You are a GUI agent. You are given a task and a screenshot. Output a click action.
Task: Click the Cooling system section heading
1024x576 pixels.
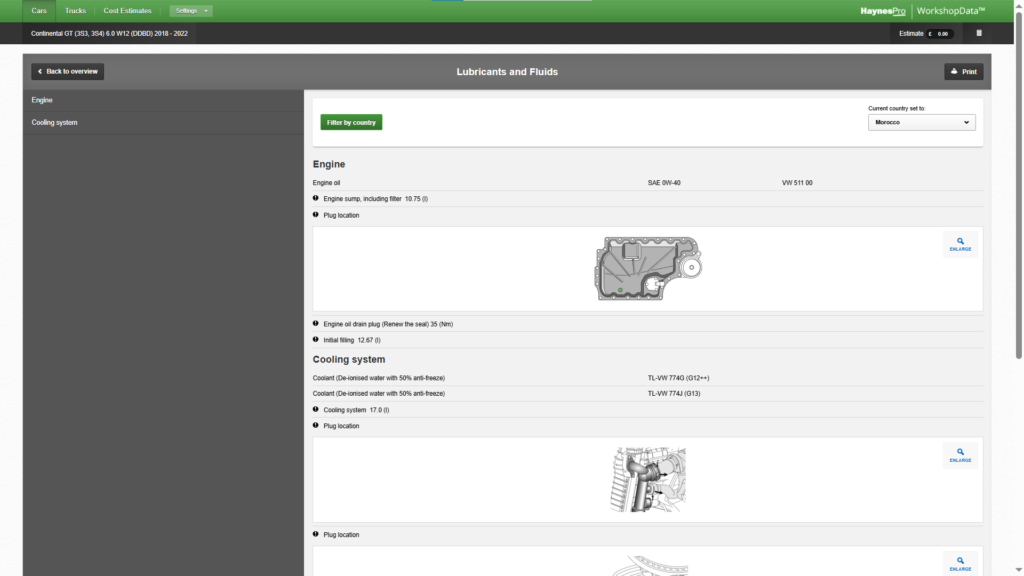(x=349, y=359)
